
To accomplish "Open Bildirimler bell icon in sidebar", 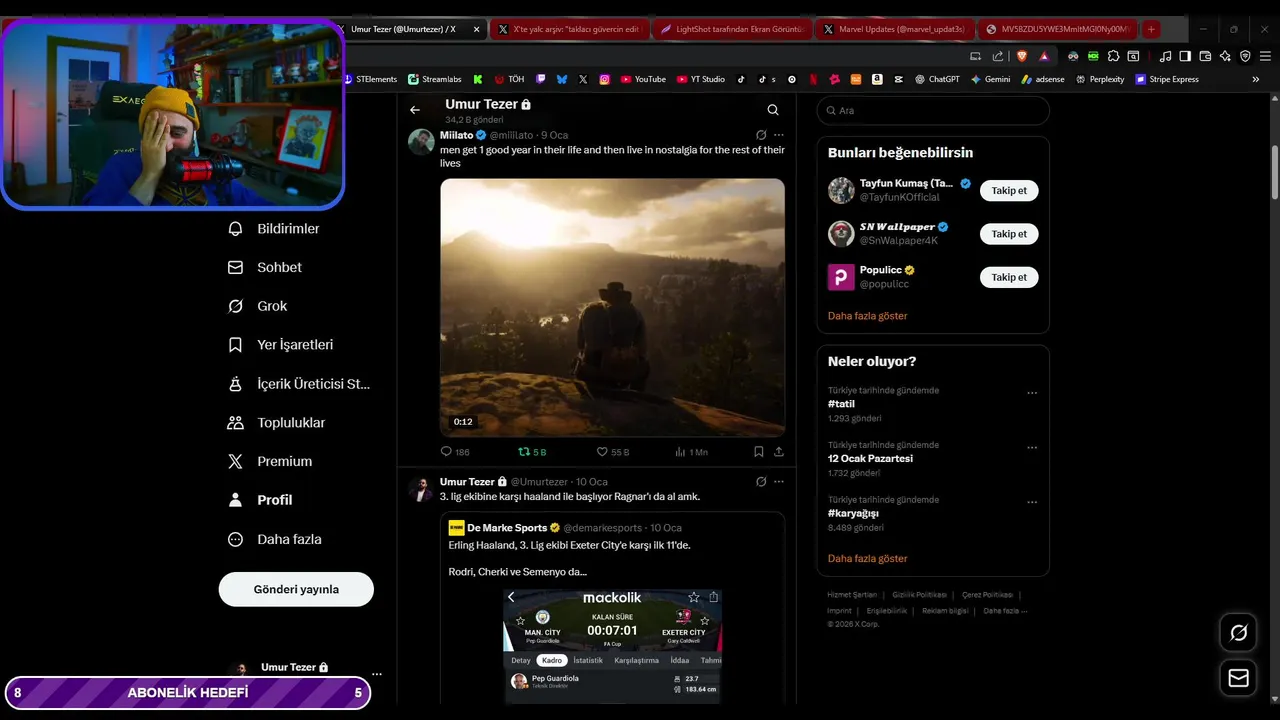I will (x=235, y=229).
